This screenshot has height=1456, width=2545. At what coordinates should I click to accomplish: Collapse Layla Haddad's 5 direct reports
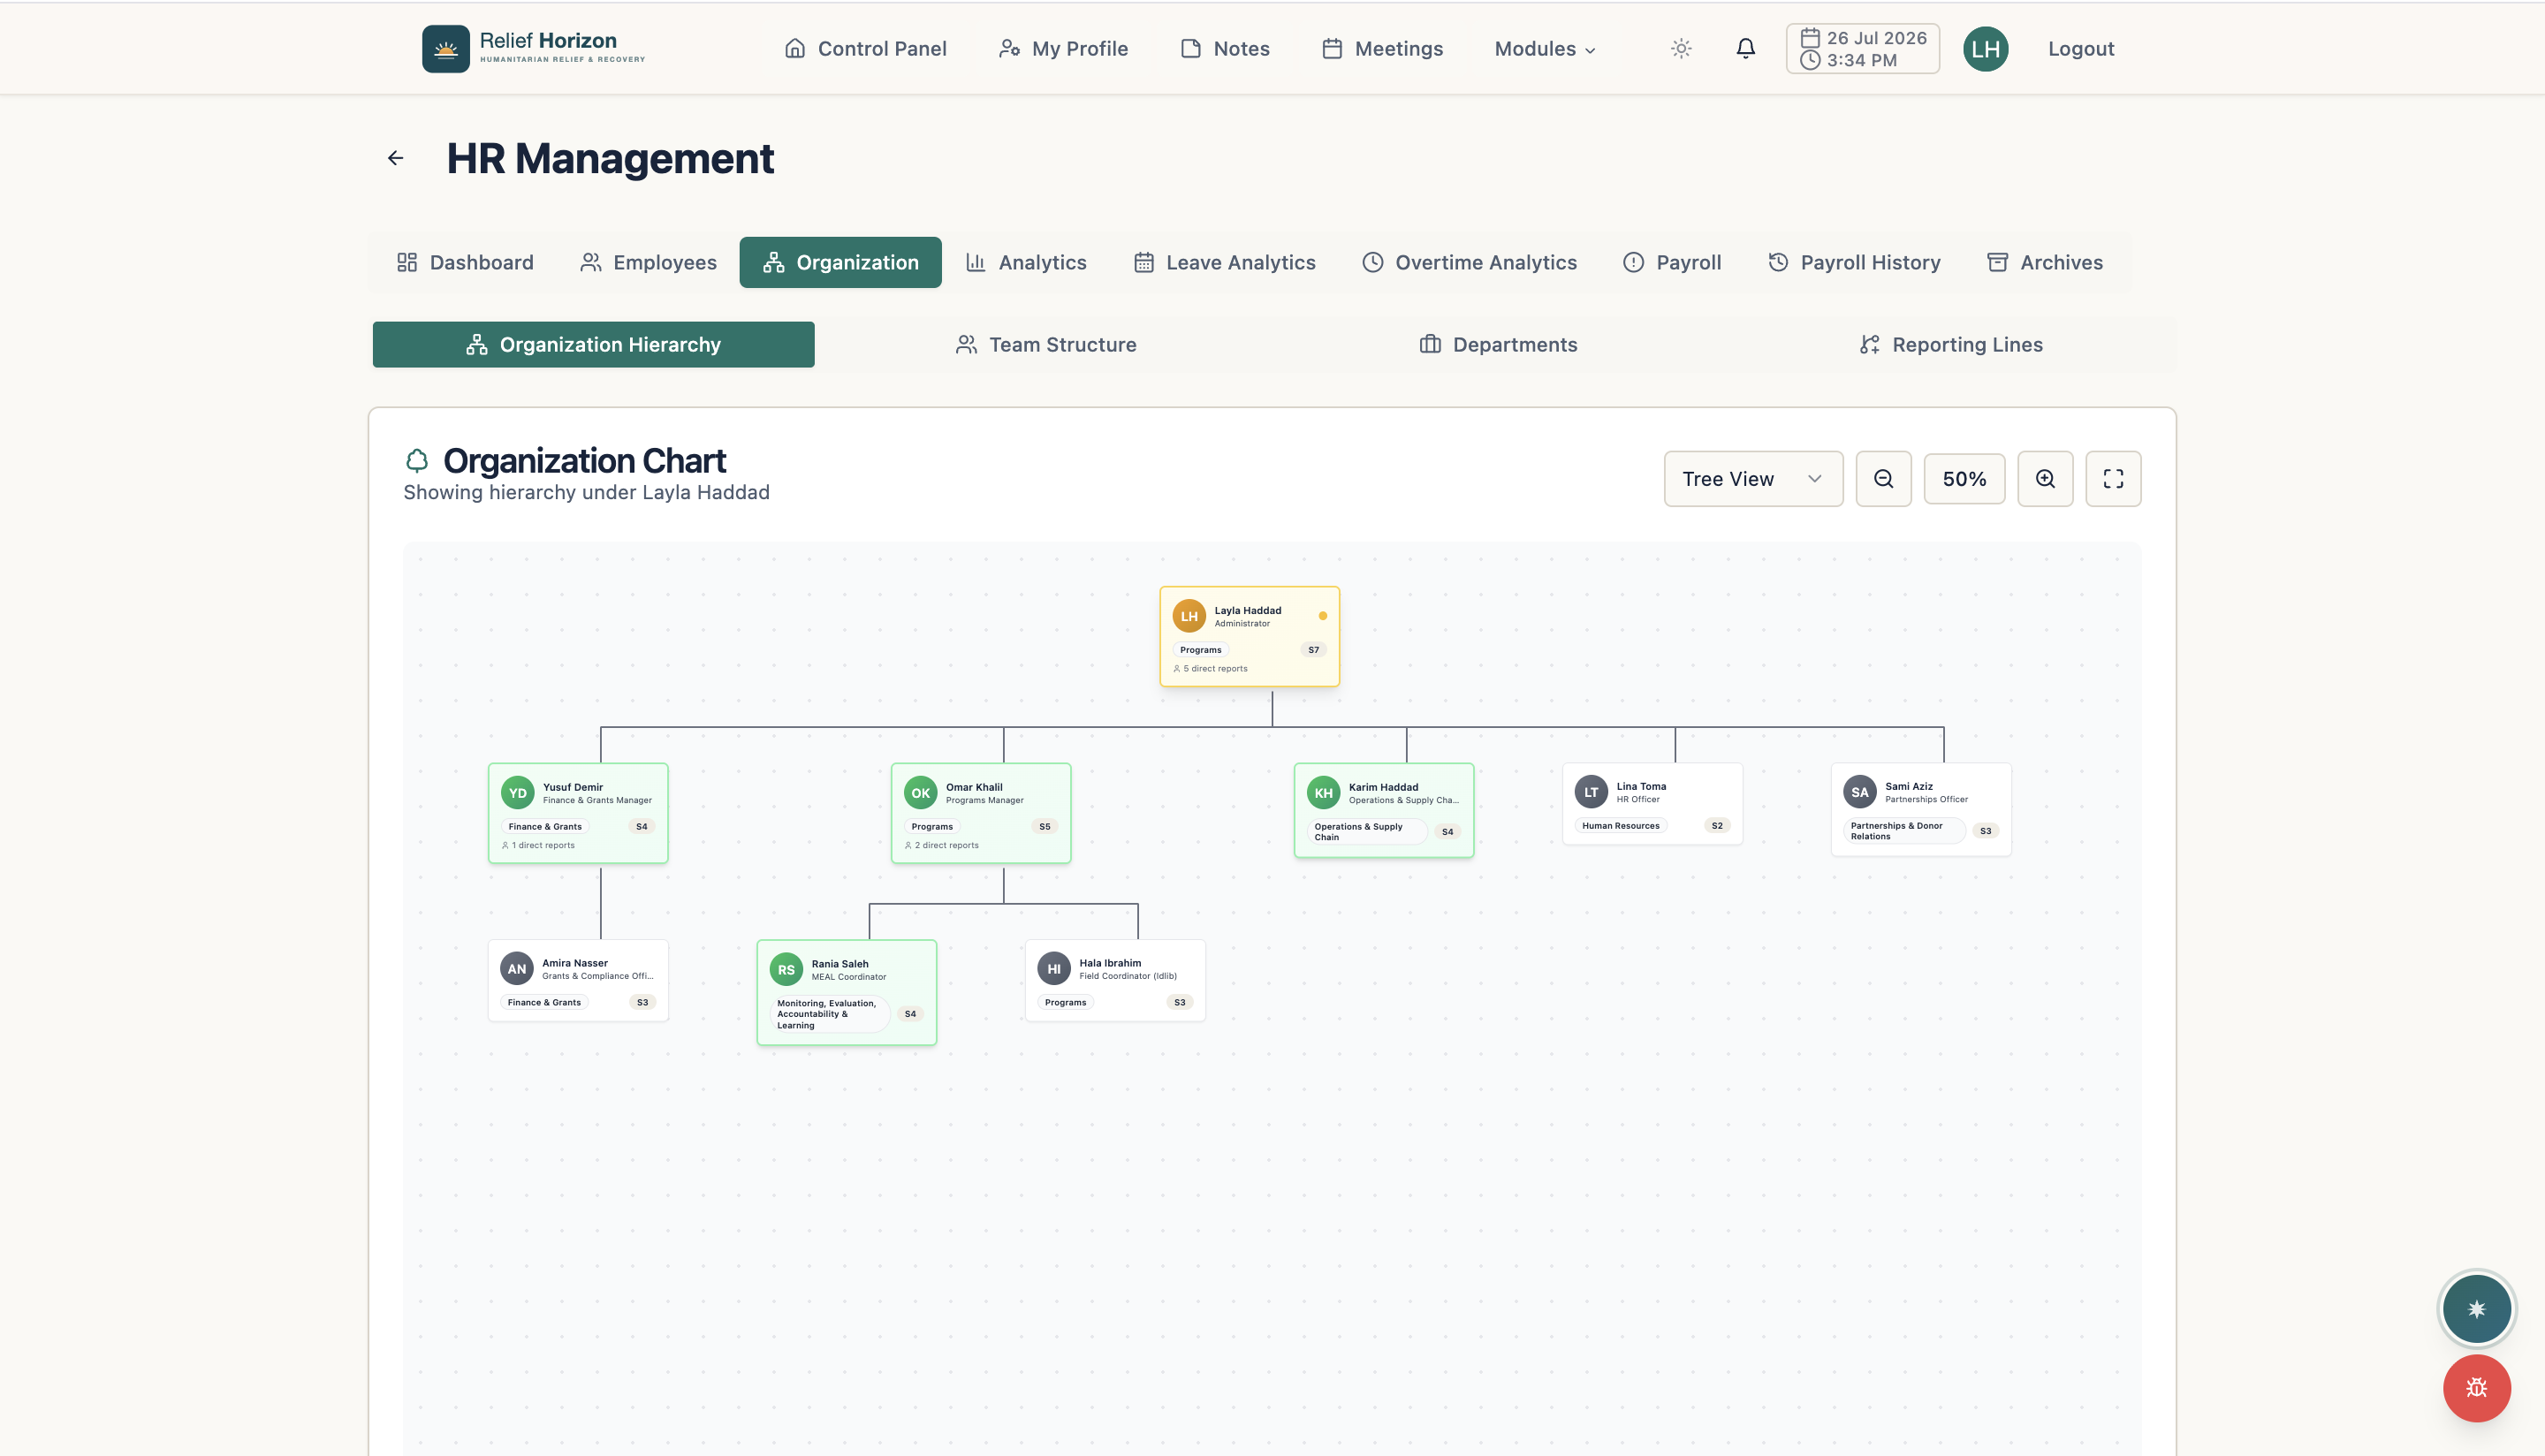click(x=1211, y=668)
